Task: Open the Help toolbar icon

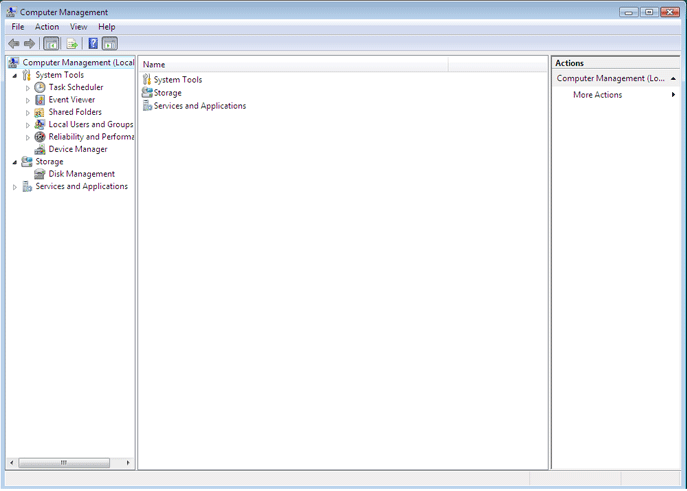Action: (93, 43)
